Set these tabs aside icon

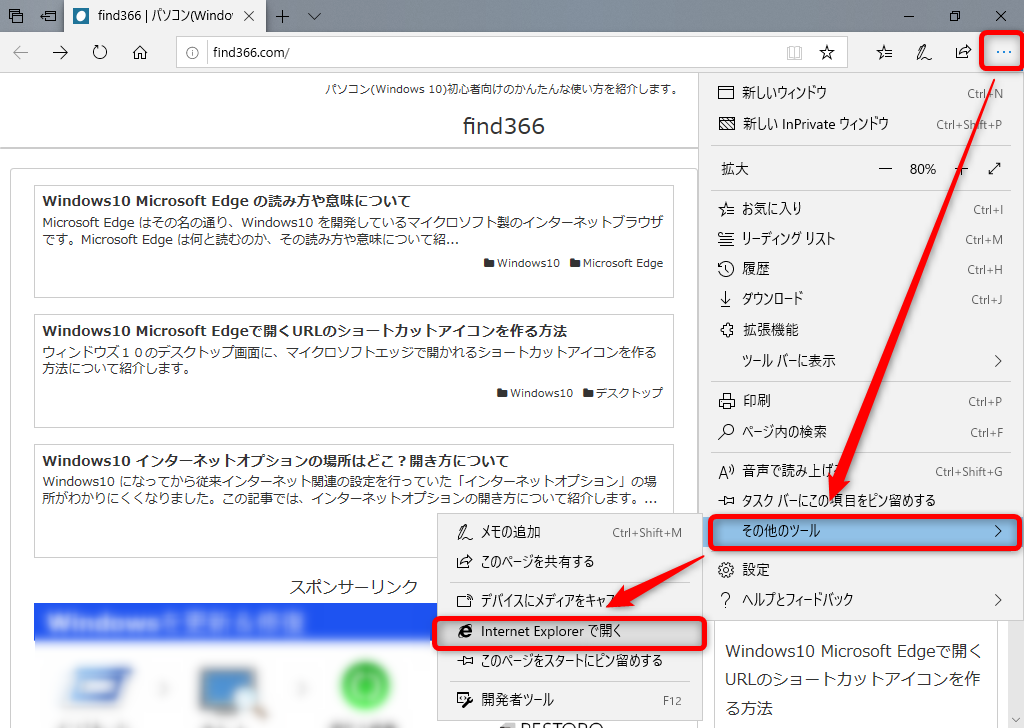pos(48,16)
